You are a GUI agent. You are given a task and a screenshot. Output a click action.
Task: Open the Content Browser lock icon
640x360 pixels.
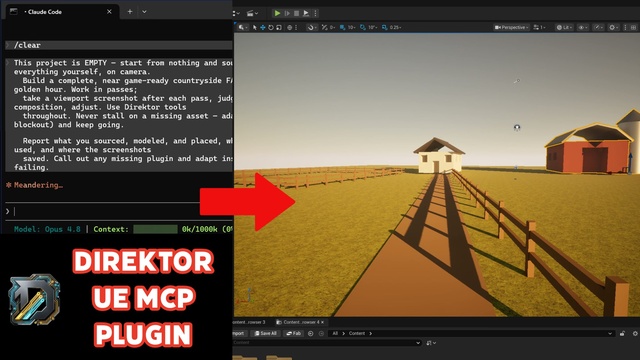click(622, 333)
